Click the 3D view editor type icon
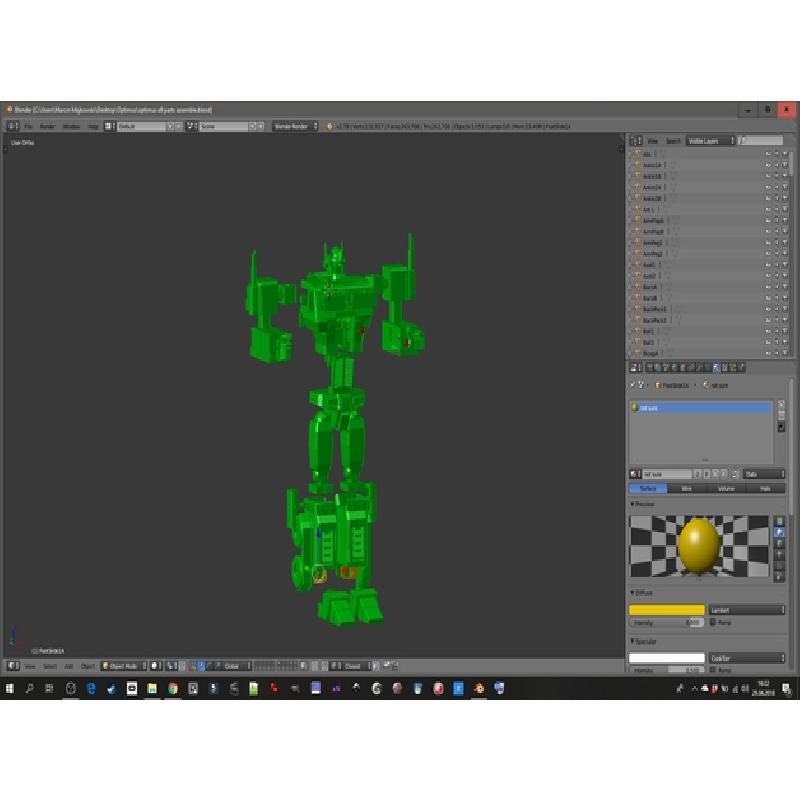 pyautogui.click(x=13, y=666)
